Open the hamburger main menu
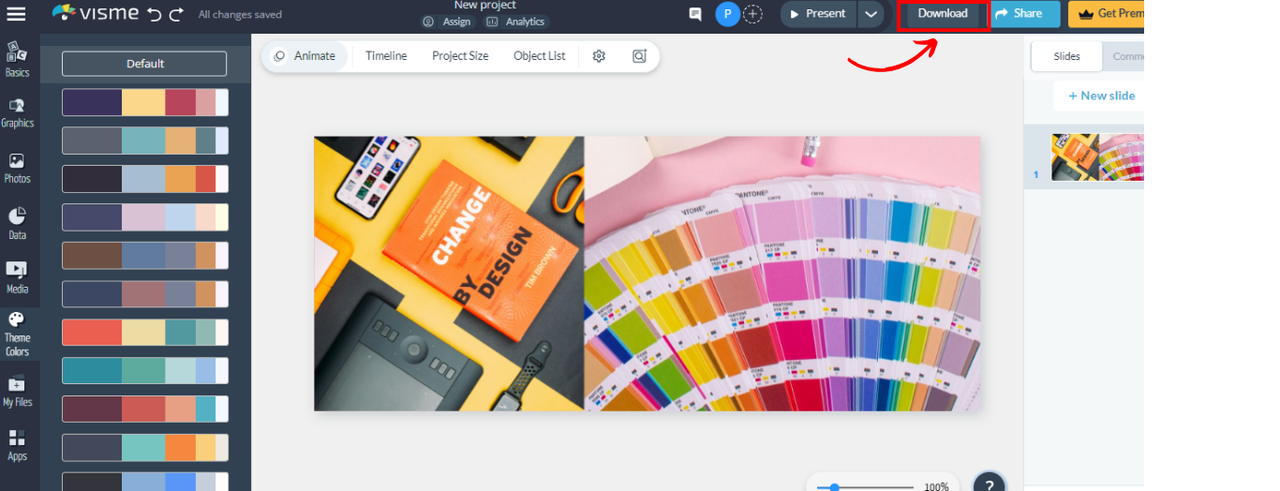This screenshot has width=1280, height=491. pos(16,14)
